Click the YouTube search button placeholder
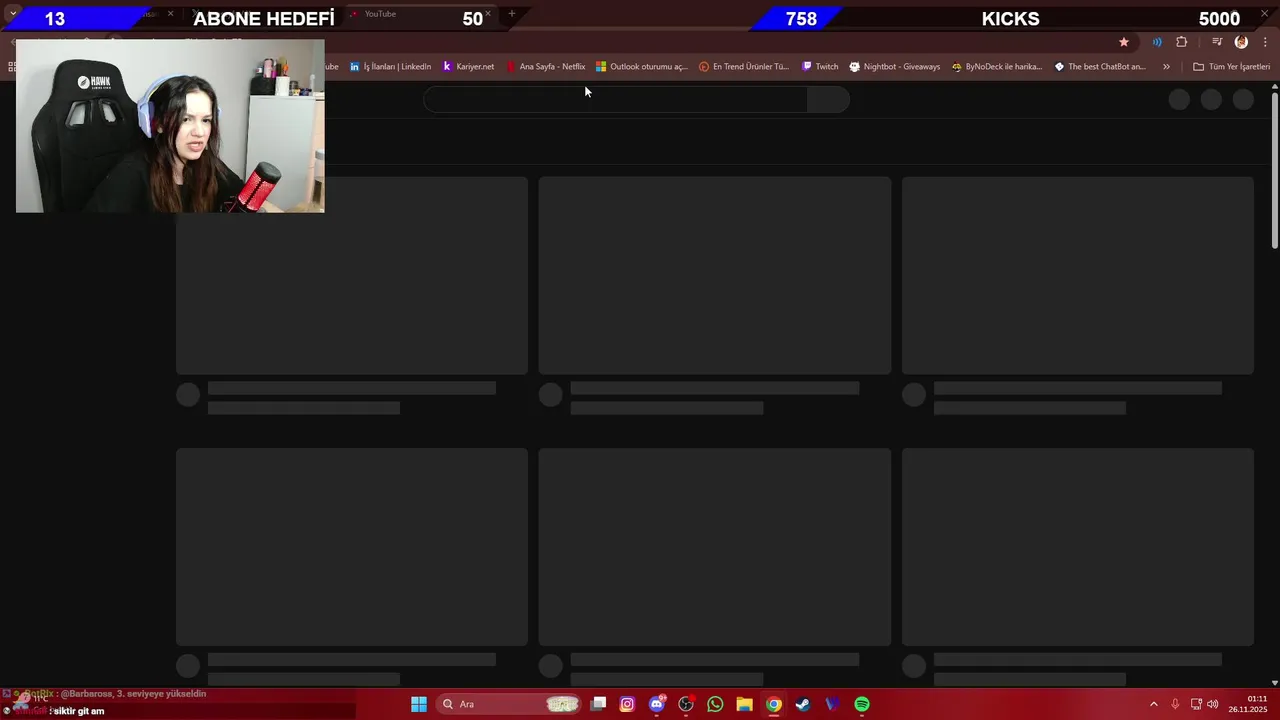Viewport: 1280px width, 720px height. tap(828, 99)
